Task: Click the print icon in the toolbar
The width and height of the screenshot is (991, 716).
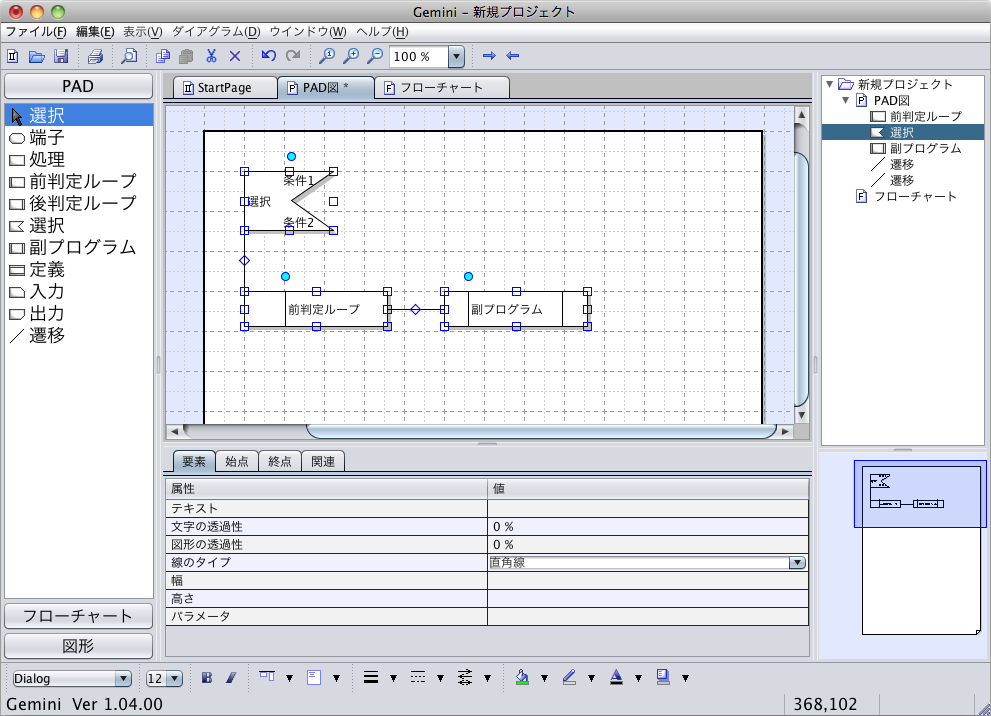Action: (x=95, y=56)
